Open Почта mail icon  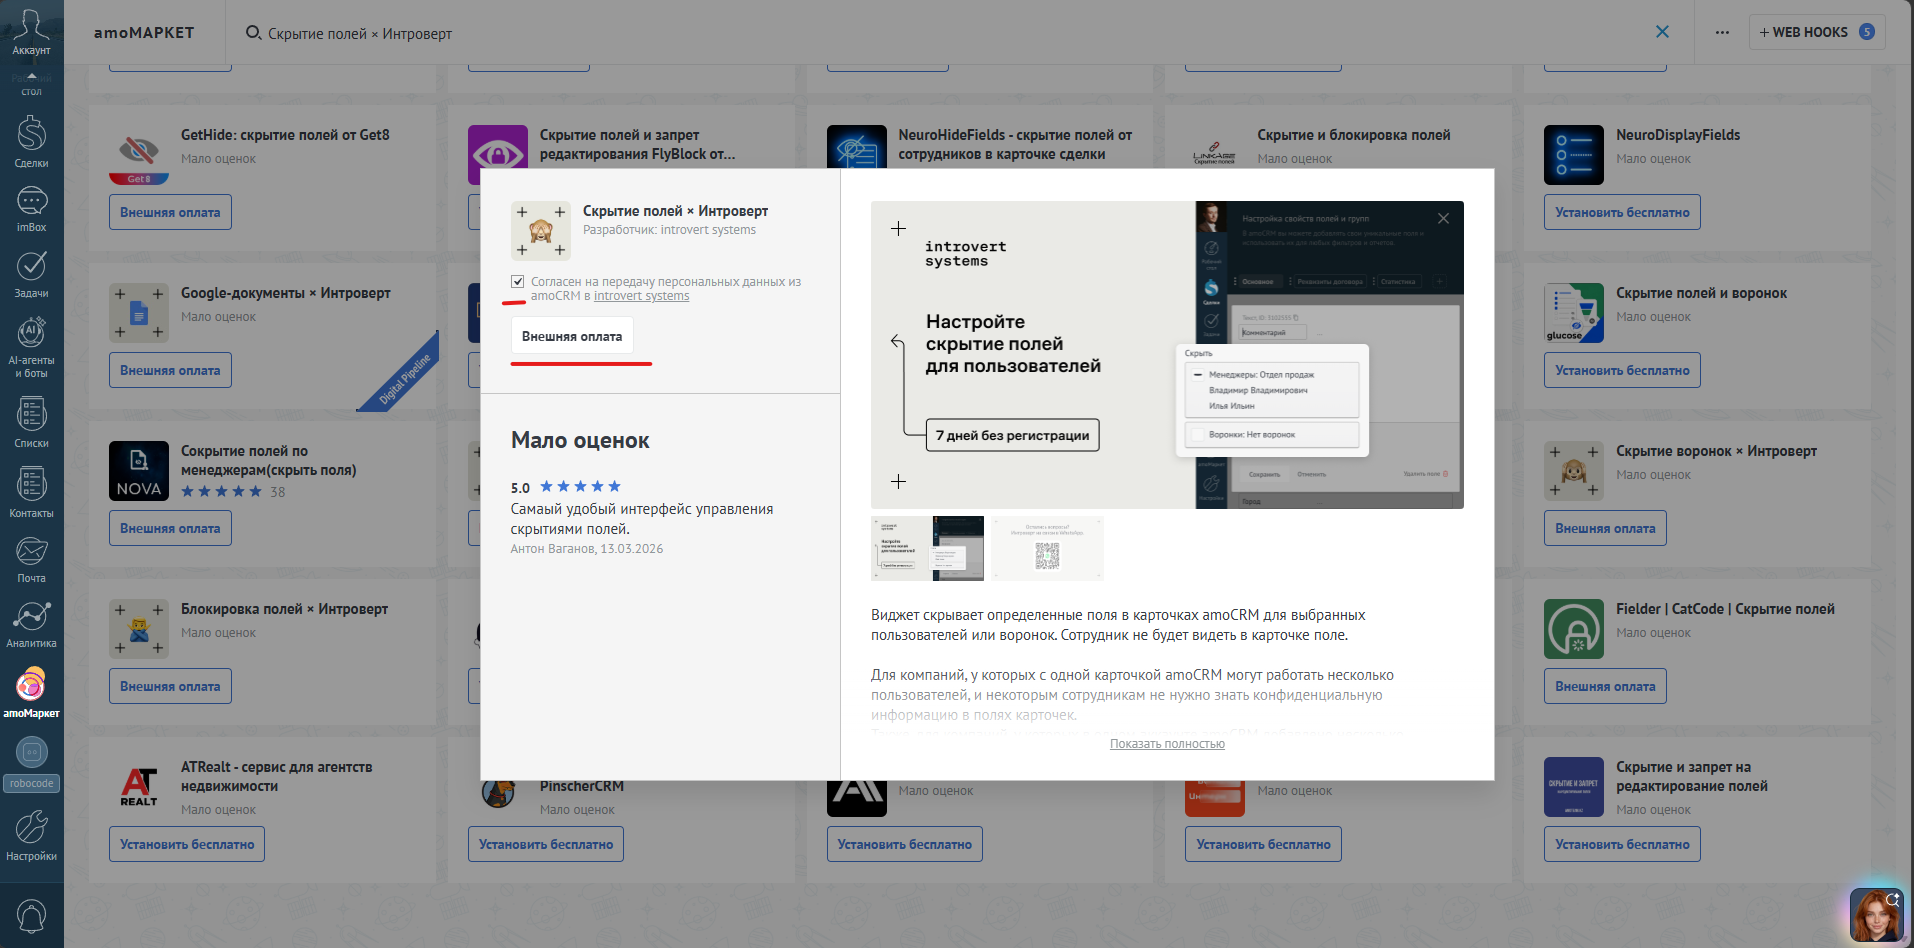pyautogui.click(x=31, y=559)
